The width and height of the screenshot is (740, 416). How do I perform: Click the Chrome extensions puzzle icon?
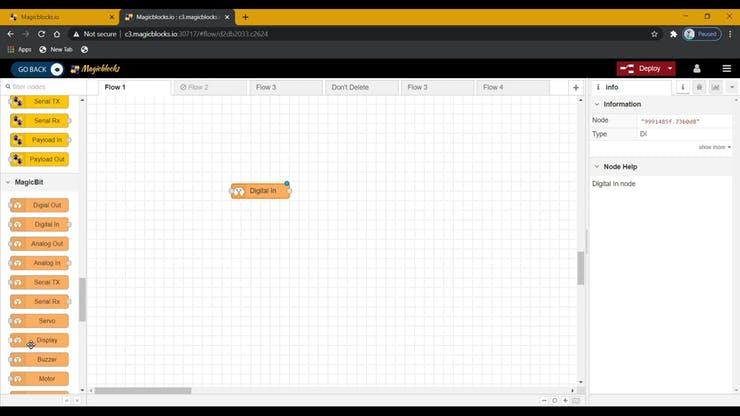tap(673, 34)
